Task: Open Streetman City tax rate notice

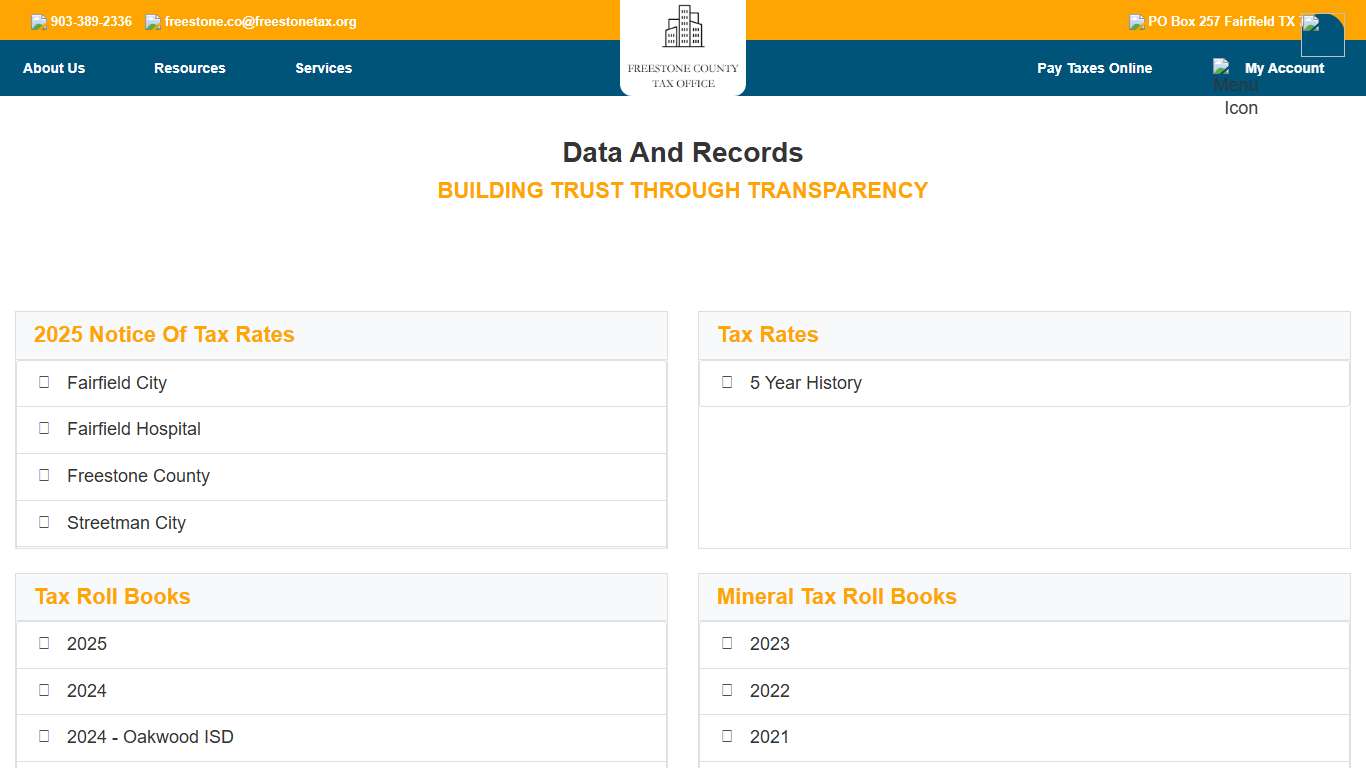Action: 126,523
